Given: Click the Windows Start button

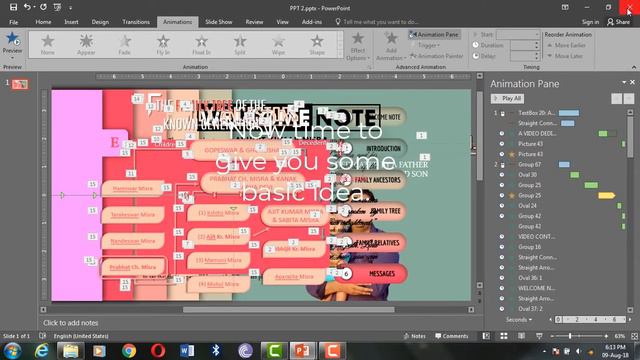Looking at the screenshot, I should click(12, 351).
